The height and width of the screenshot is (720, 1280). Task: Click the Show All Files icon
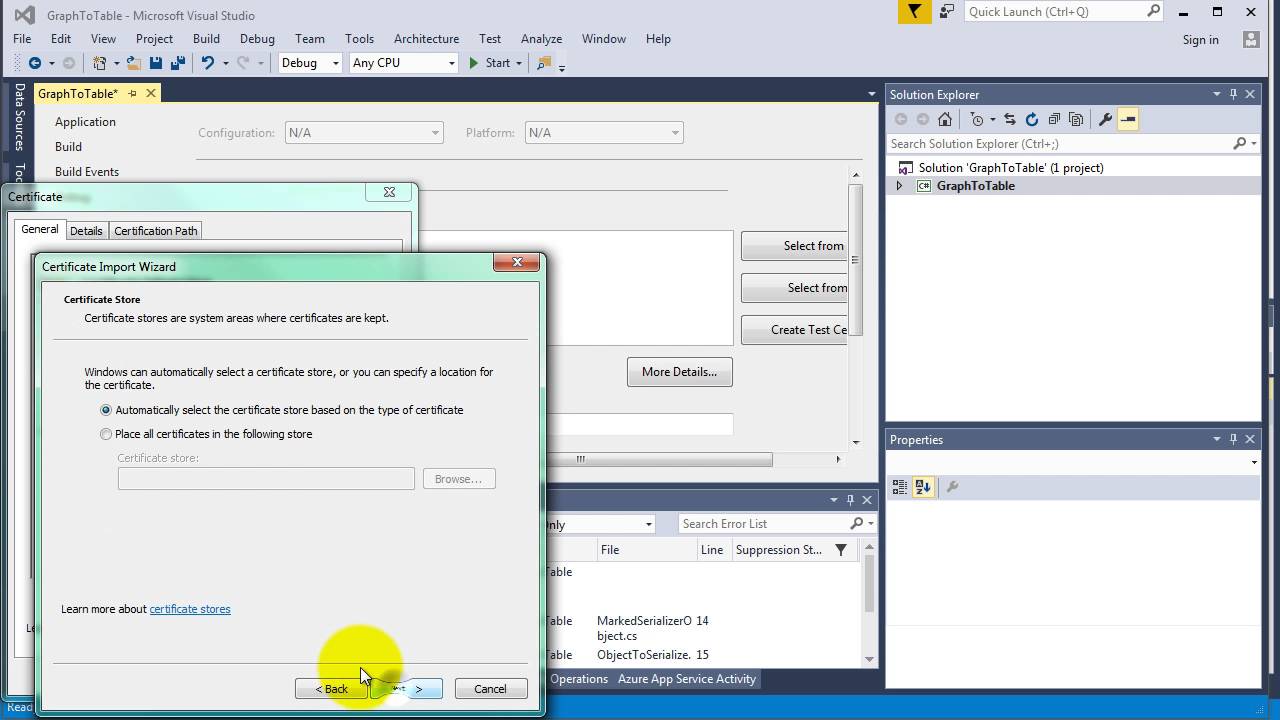(x=1076, y=119)
